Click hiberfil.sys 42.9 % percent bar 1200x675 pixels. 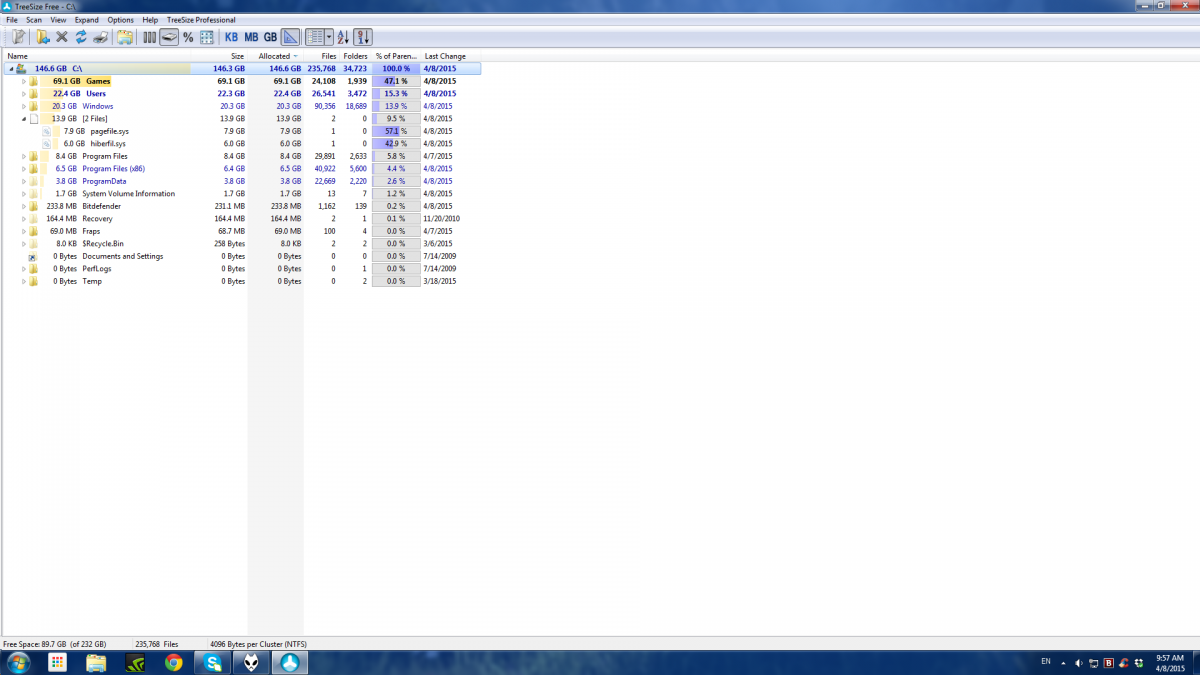pyautogui.click(x=396, y=144)
